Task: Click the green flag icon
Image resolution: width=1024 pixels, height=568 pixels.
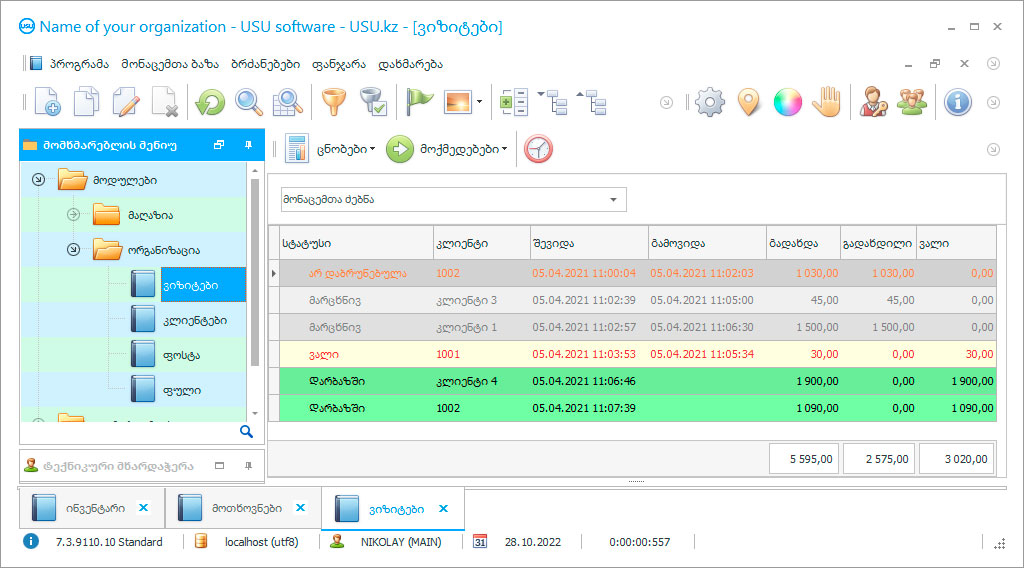Action: tap(419, 102)
